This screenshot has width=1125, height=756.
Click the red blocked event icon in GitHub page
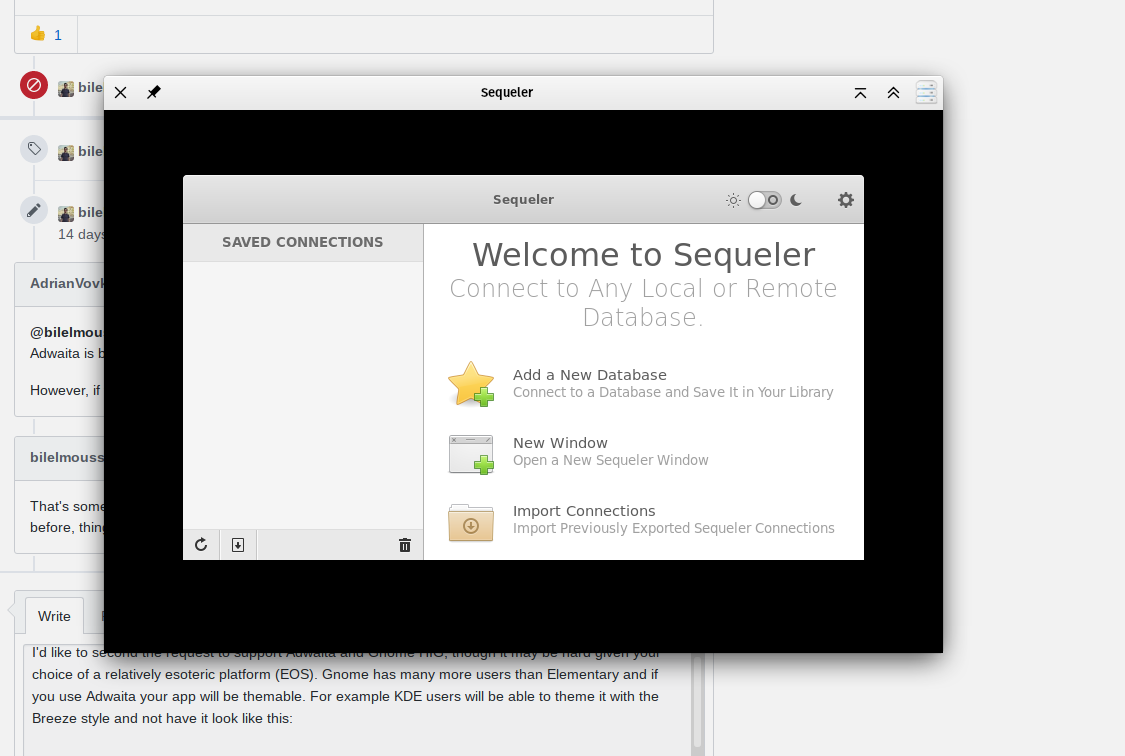pos(34,85)
